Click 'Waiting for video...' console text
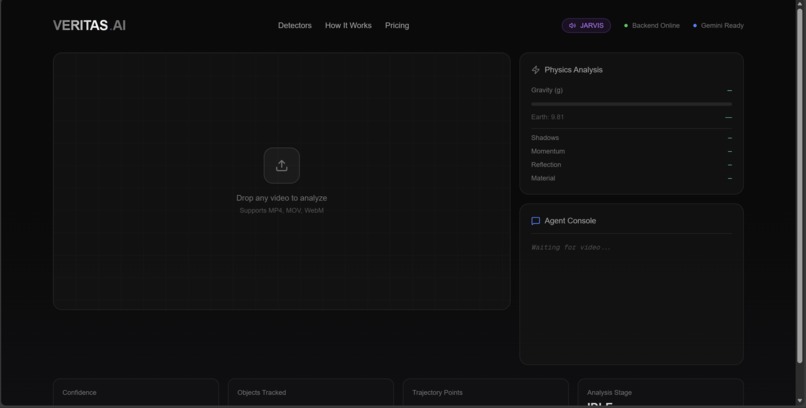This screenshot has height=408, width=806. coord(571,248)
